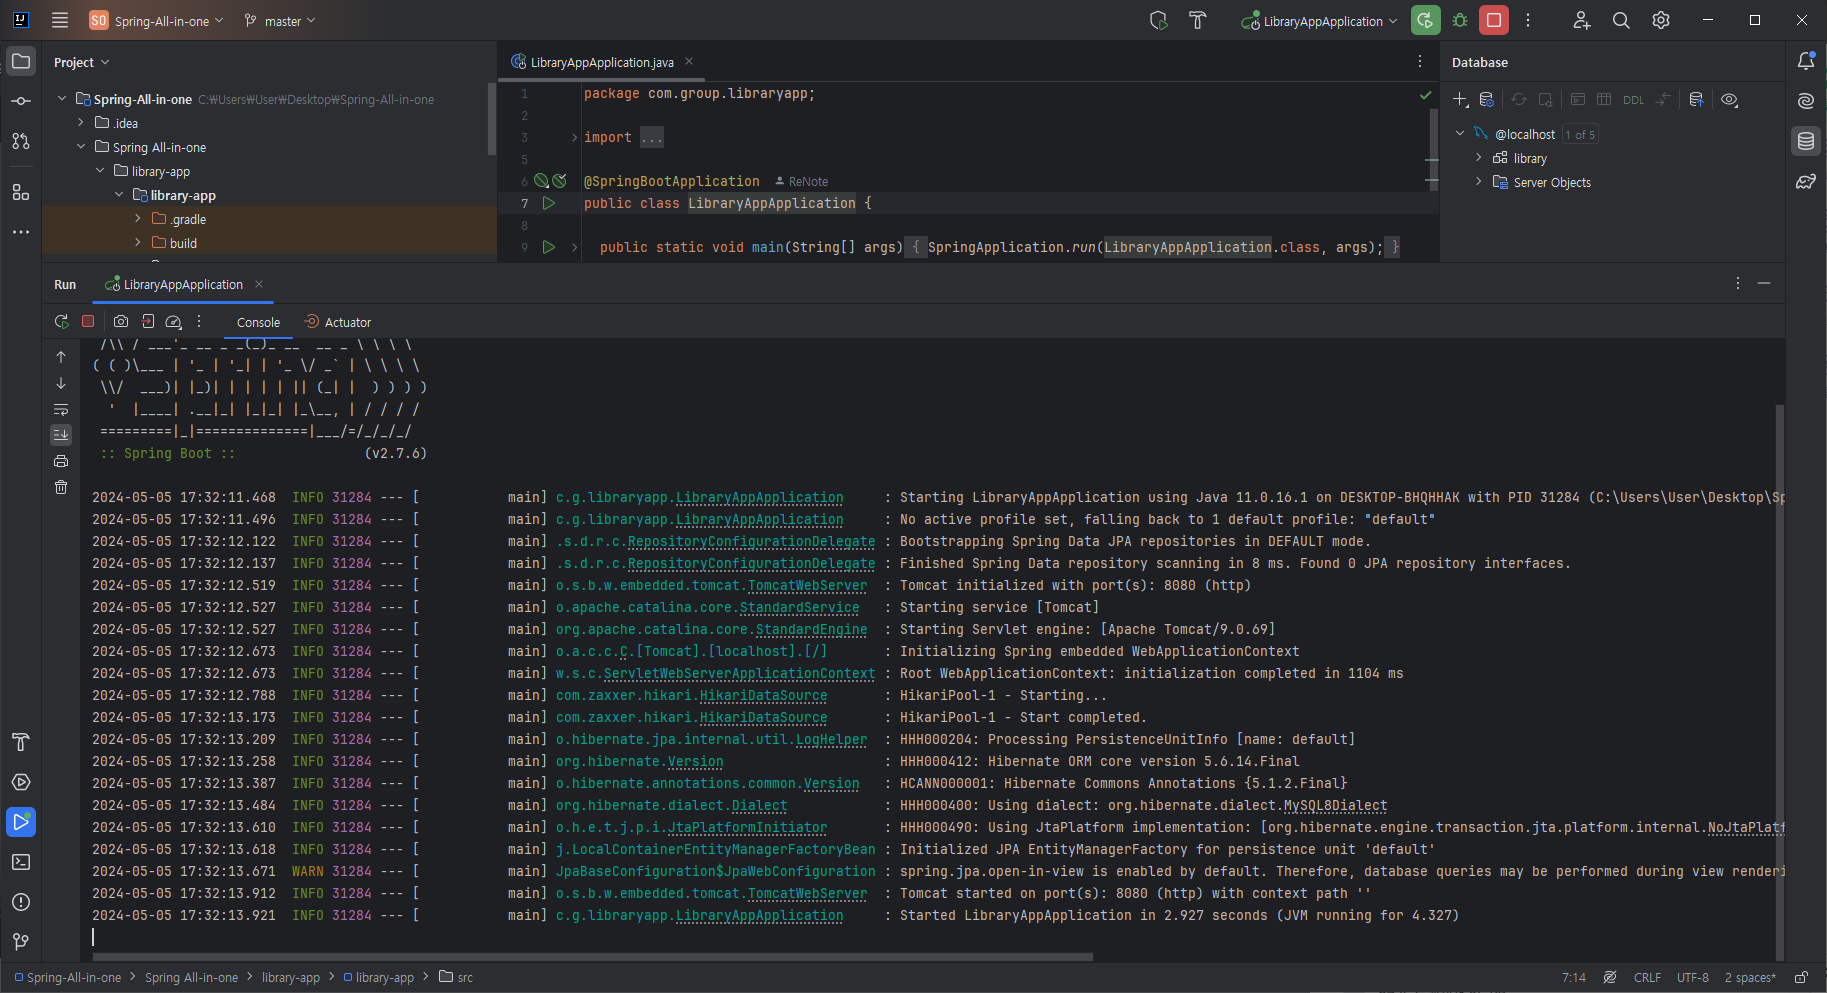Click the CRLF line separator widget
Screen dimensions: 1827x993
[1647, 978]
